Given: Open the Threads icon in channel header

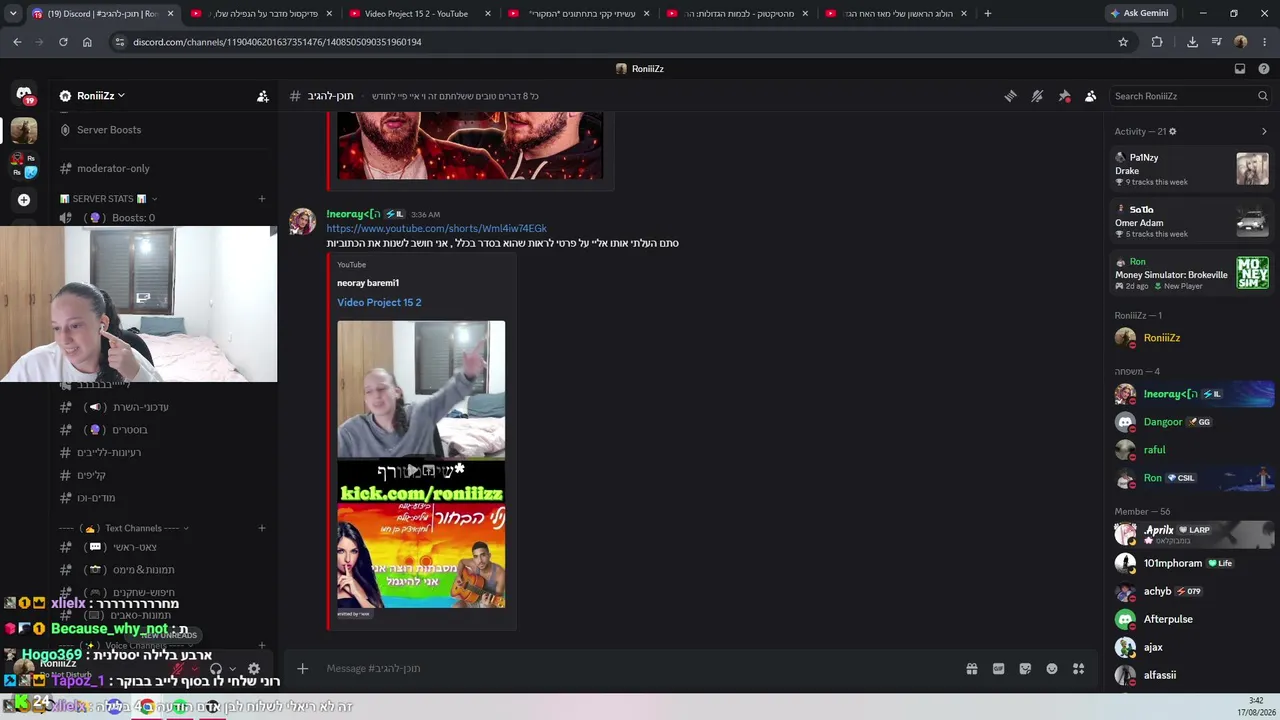Looking at the screenshot, I should click(x=1011, y=96).
